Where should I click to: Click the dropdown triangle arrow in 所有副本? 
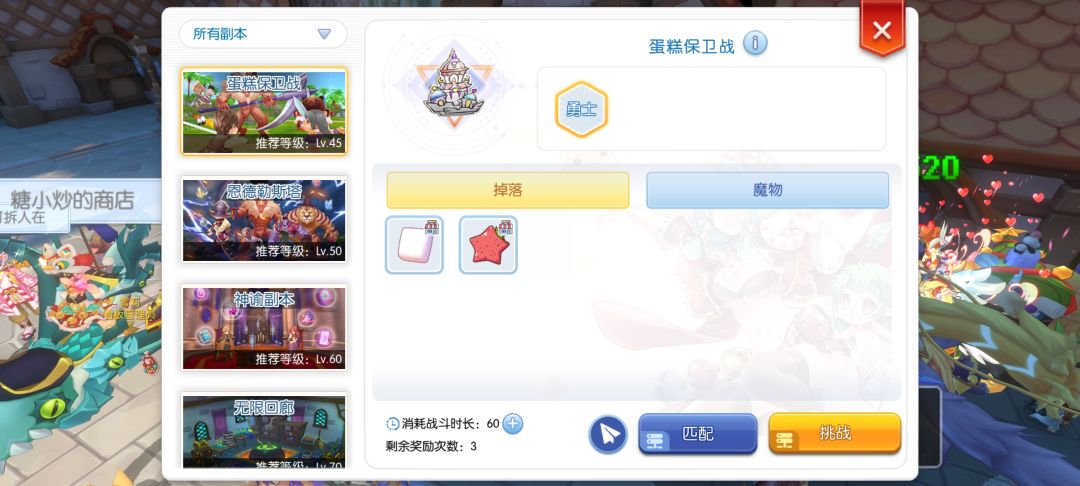(324, 34)
